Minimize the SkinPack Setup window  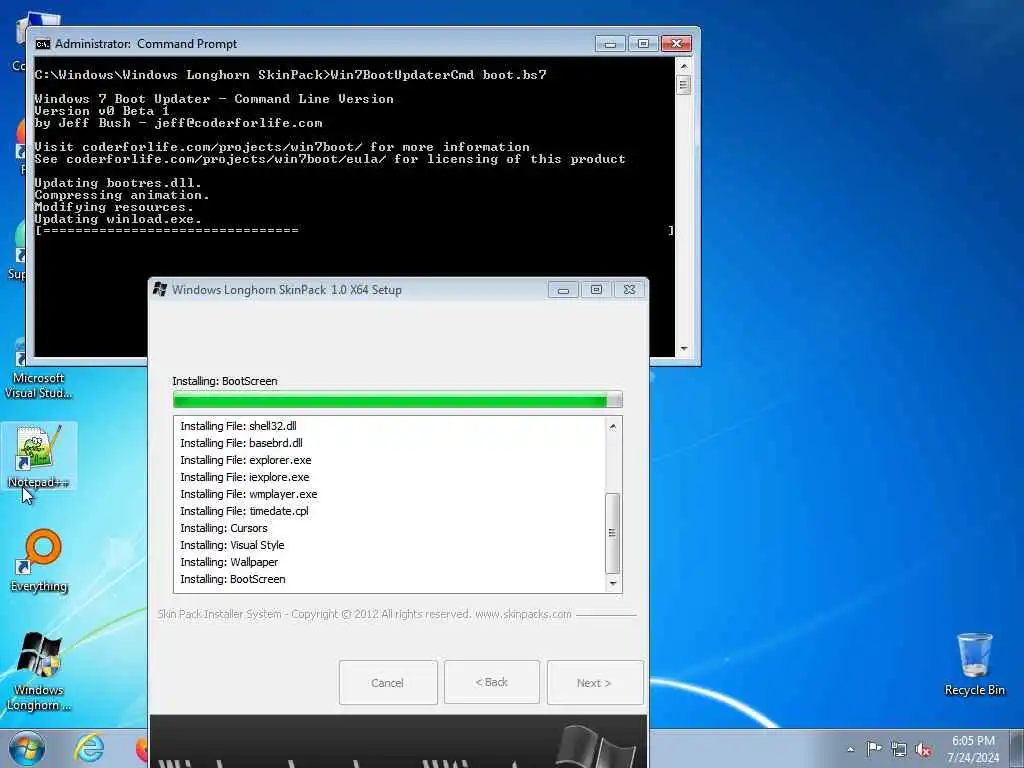tap(563, 289)
